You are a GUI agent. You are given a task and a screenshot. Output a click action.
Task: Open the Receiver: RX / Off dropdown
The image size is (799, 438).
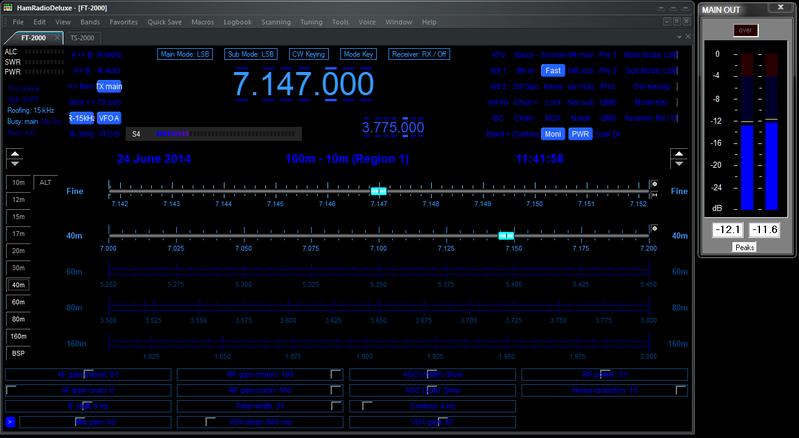(x=419, y=54)
